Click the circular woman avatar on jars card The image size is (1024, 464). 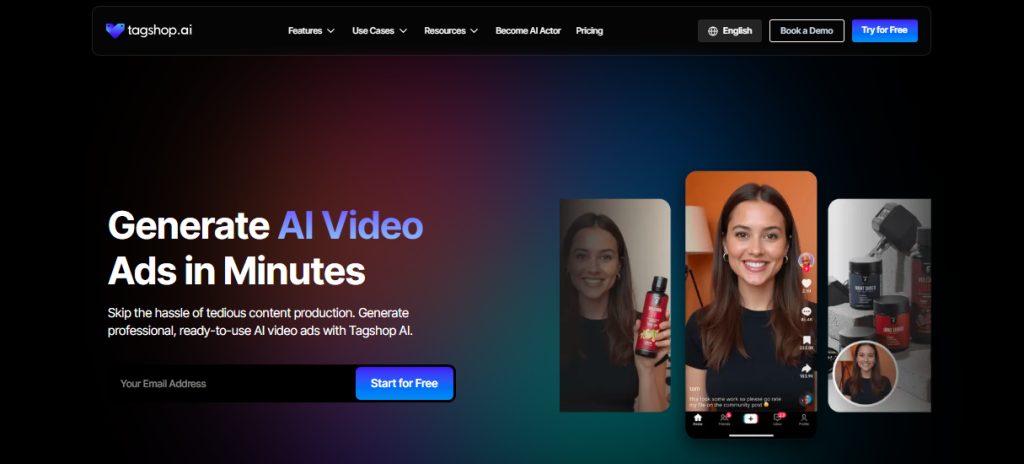pyautogui.click(x=865, y=373)
